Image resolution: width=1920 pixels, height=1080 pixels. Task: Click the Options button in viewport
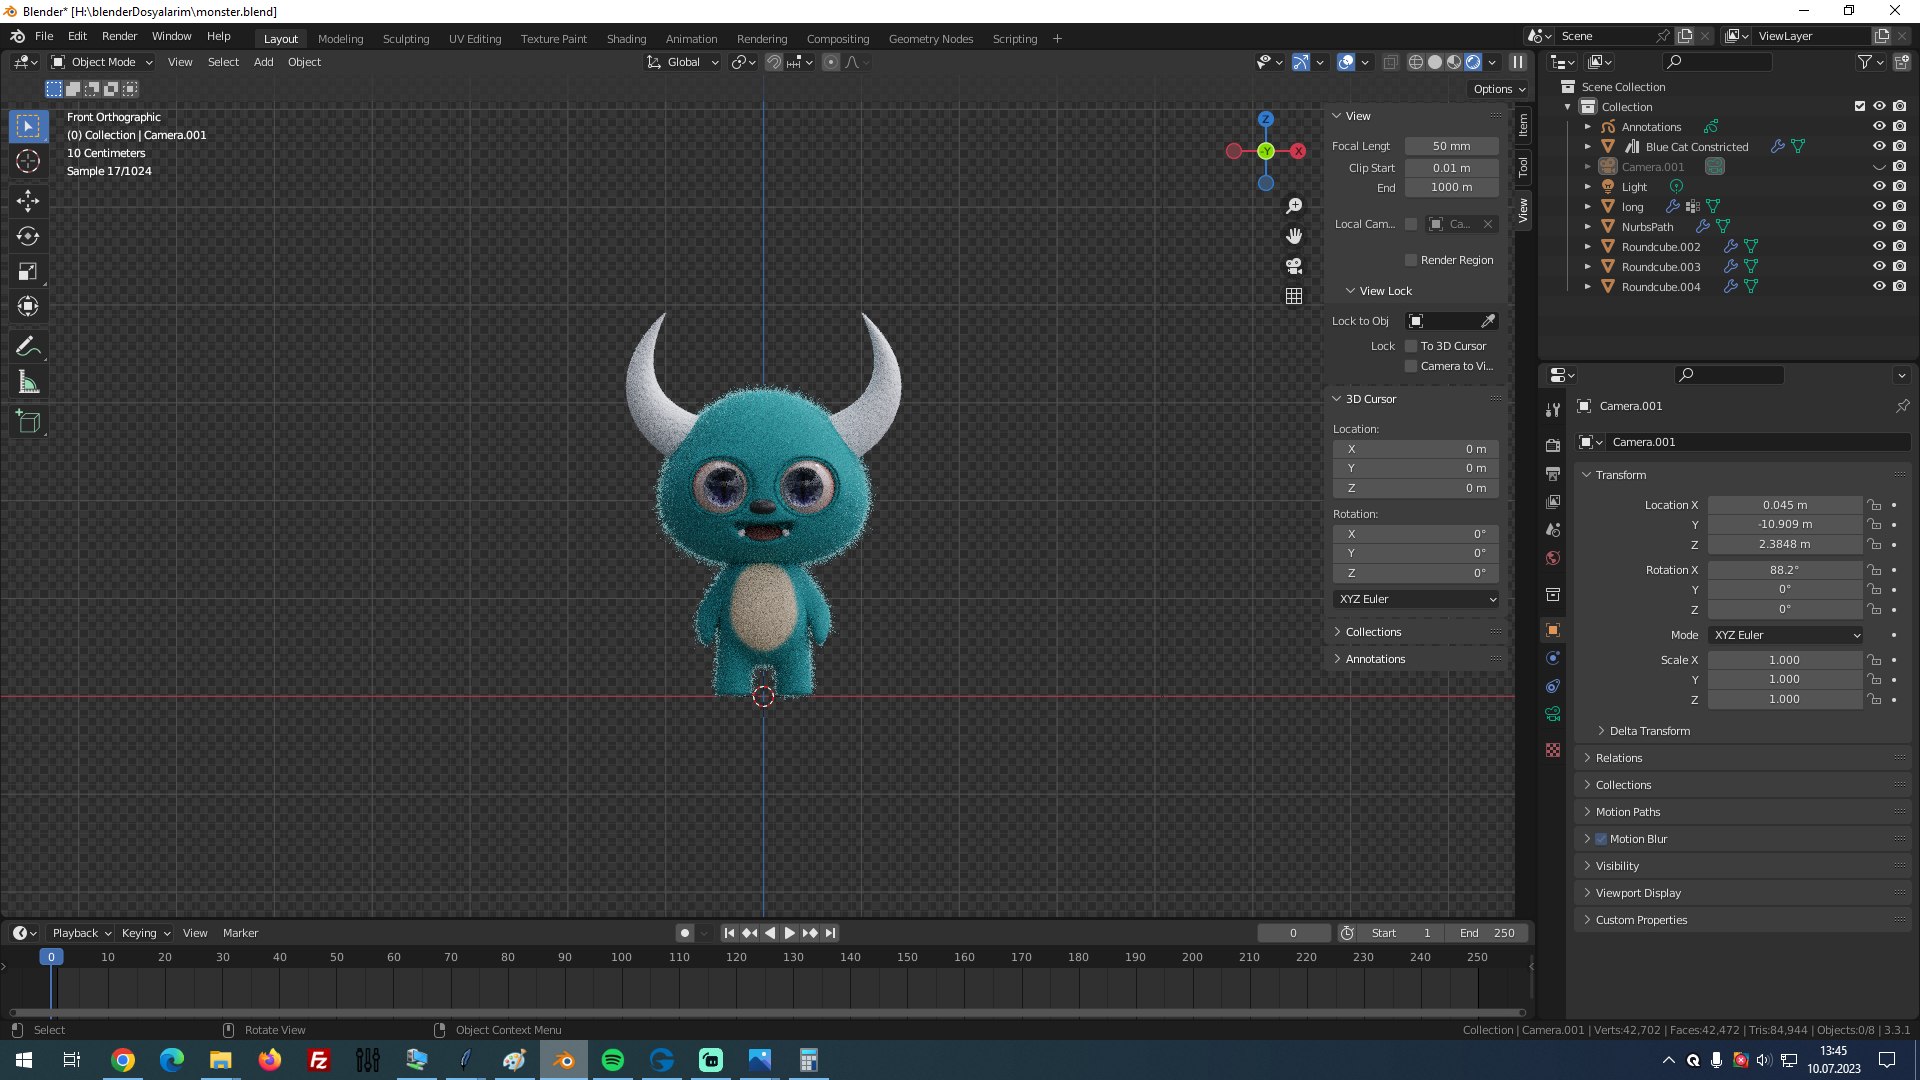pyautogui.click(x=1498, y=89)
